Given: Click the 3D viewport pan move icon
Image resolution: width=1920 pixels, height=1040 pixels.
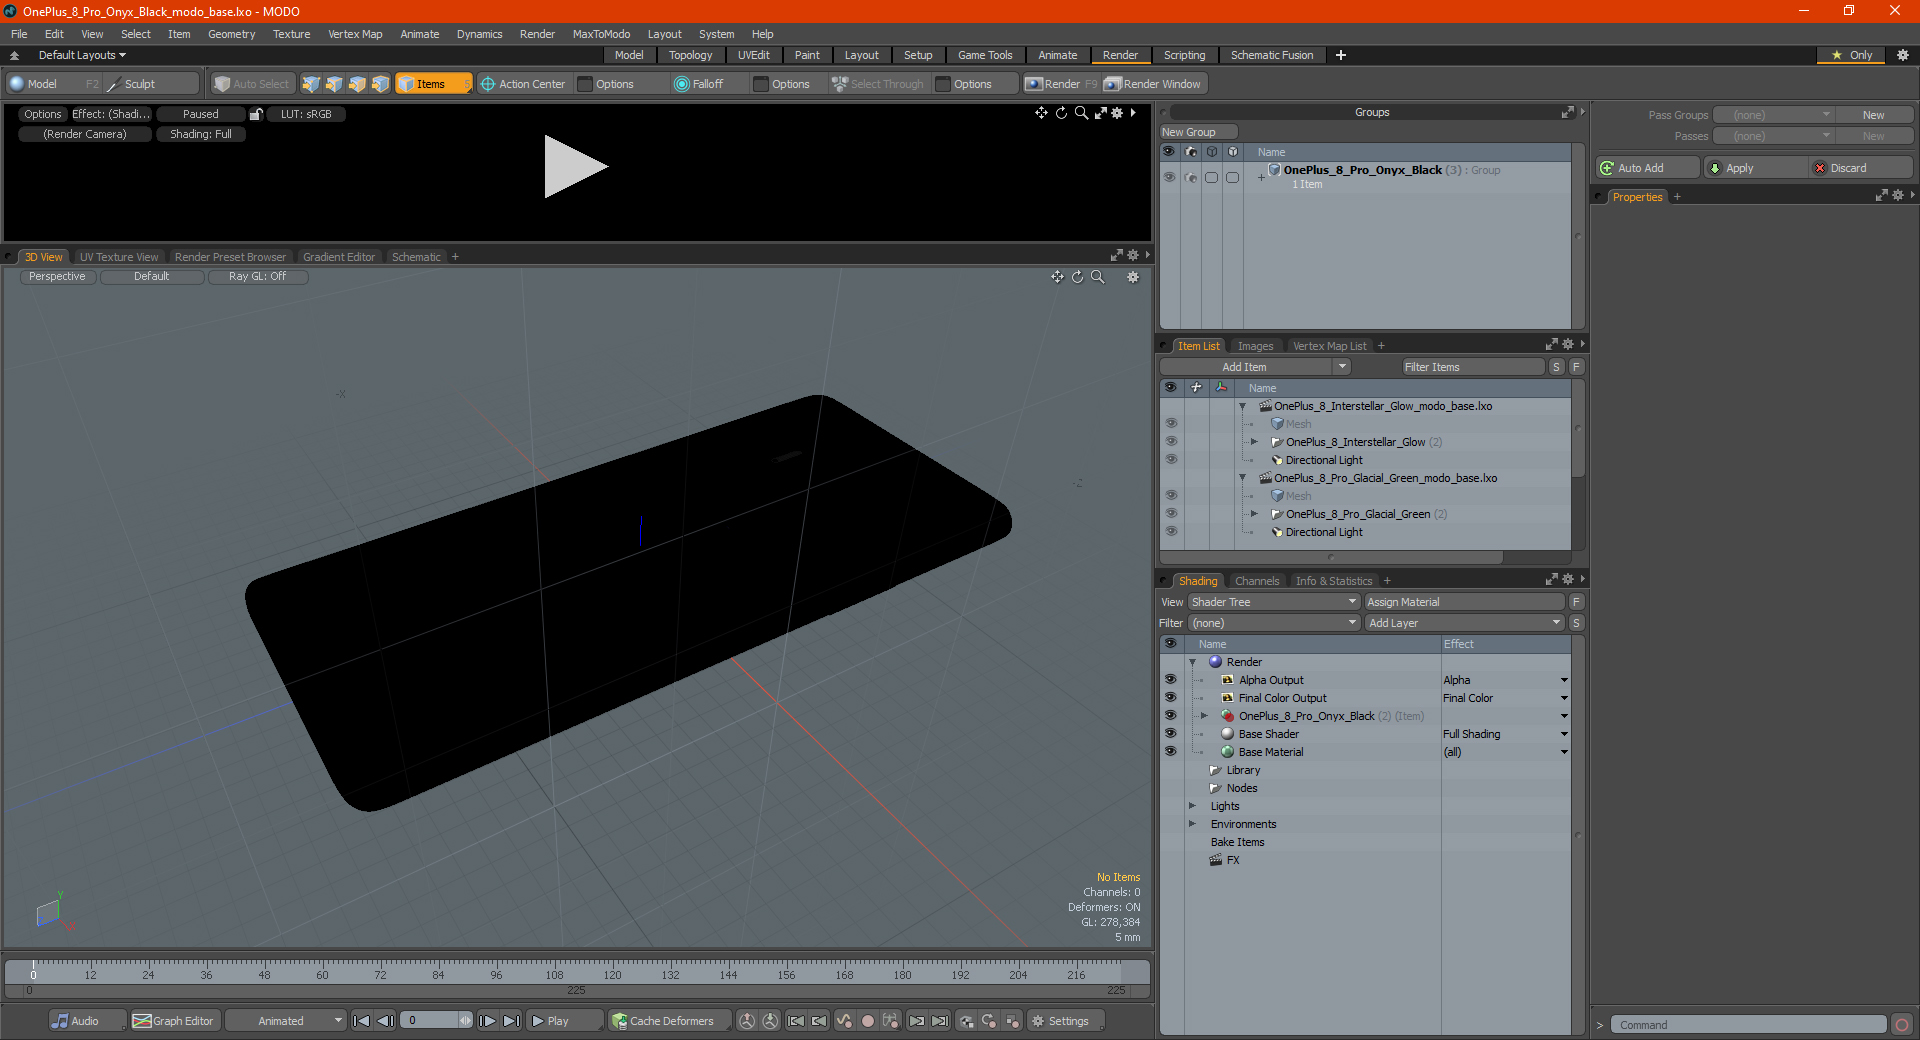Looking at the screenshot, I should 1057,277.
